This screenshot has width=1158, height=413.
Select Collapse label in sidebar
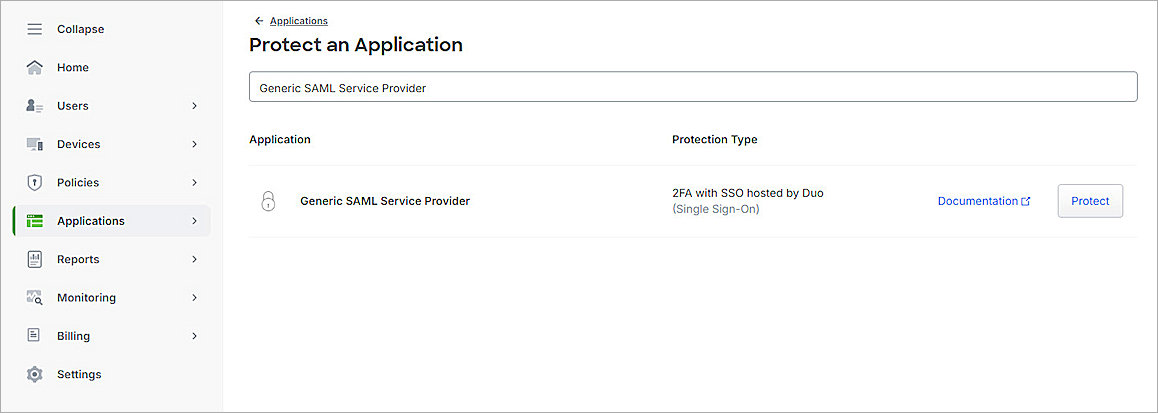point(80,30)
